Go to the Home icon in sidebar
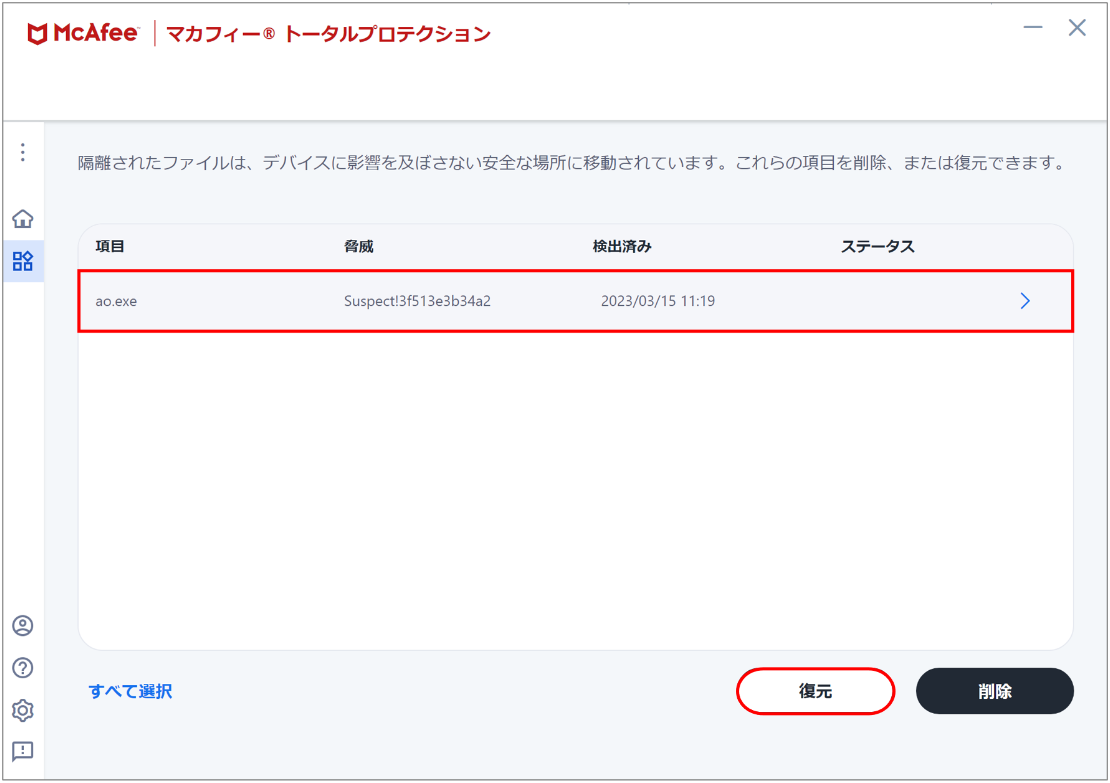The image size is (1110, 783). tap(23, 219)
